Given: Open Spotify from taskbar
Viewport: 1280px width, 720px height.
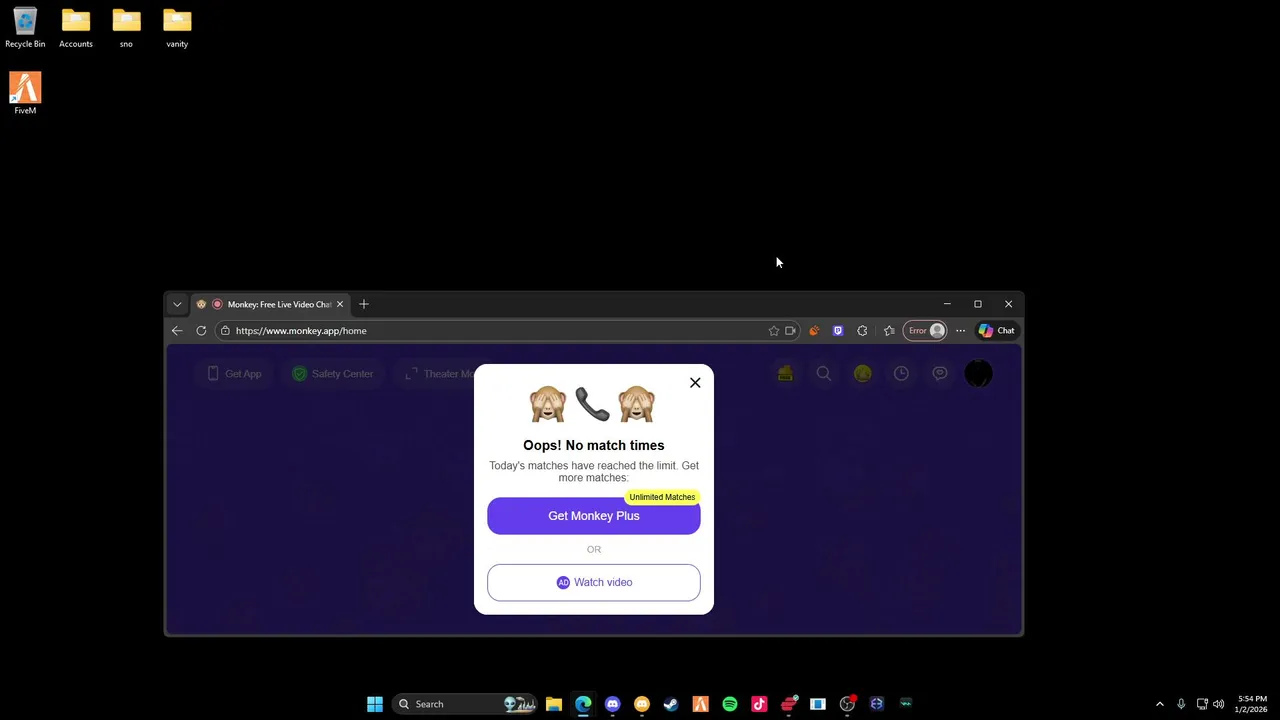Looking at the screenshot, I should point(730,704).
